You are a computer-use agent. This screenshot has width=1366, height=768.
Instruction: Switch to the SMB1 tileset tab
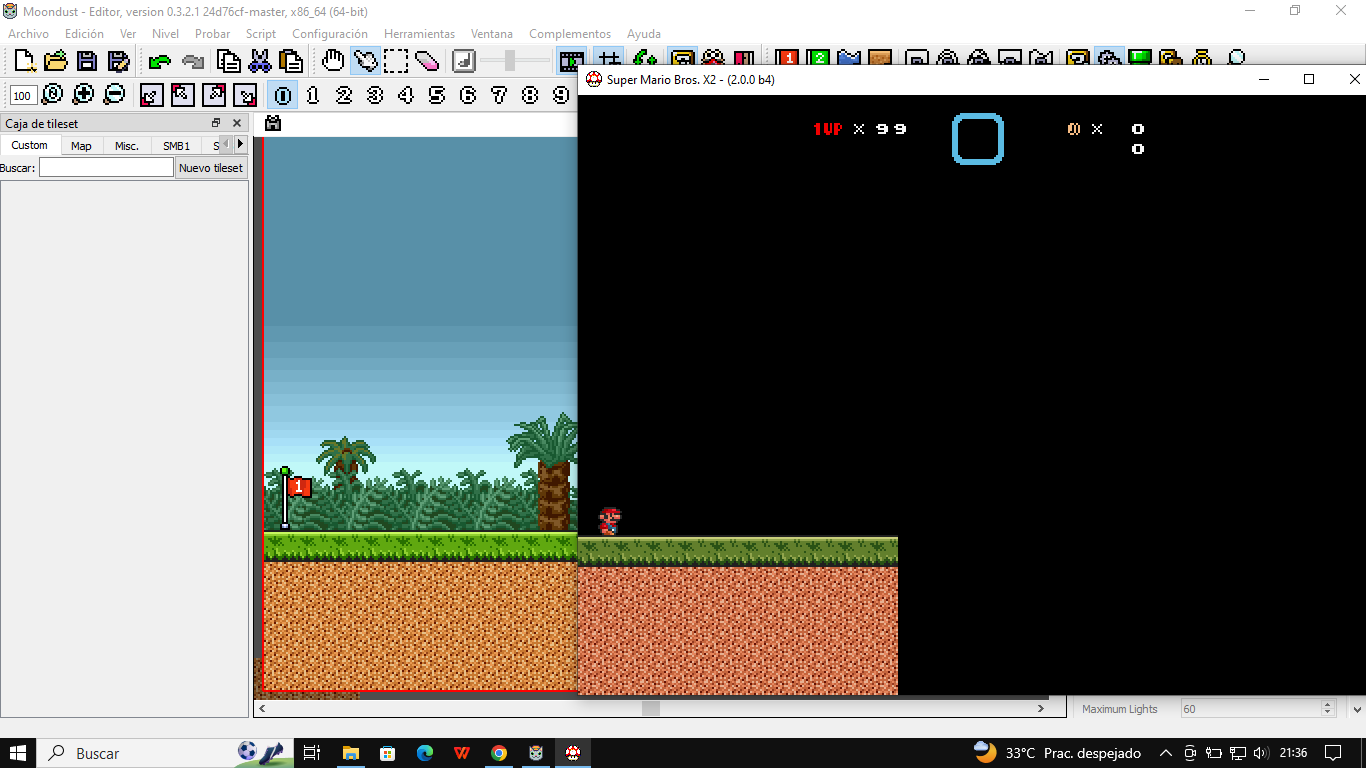point(176,146)
